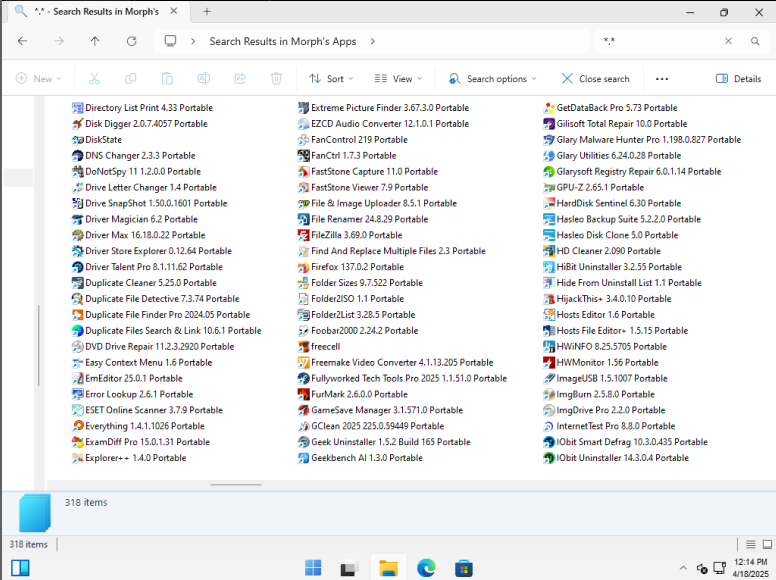Select the Firefox 137.0.2 Portable icon

[303, 267]
